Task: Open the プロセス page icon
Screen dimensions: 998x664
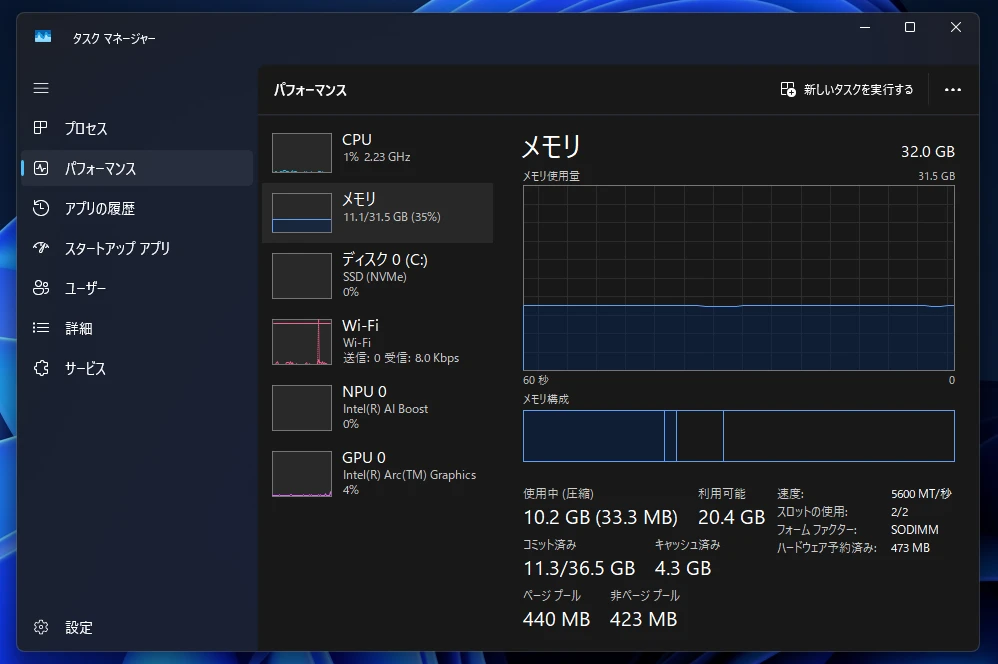Action: coord(41,128)
